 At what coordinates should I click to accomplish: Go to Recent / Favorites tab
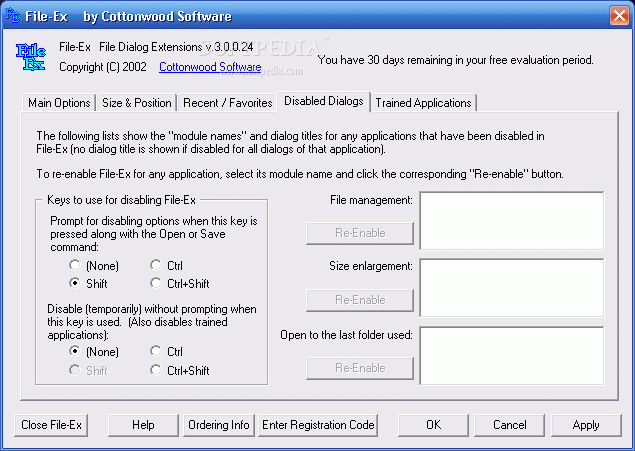click(x=228, y=103)
